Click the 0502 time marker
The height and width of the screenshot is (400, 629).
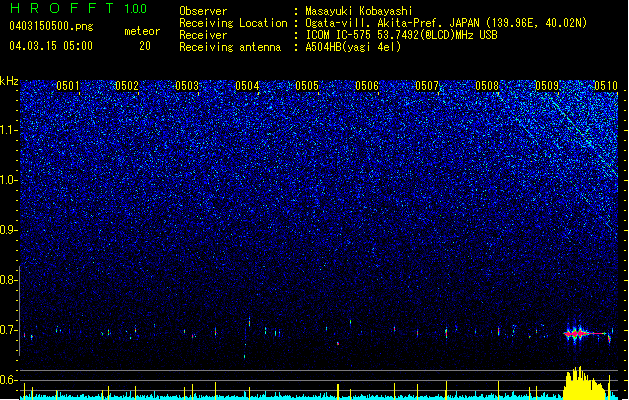pos(127,86)
